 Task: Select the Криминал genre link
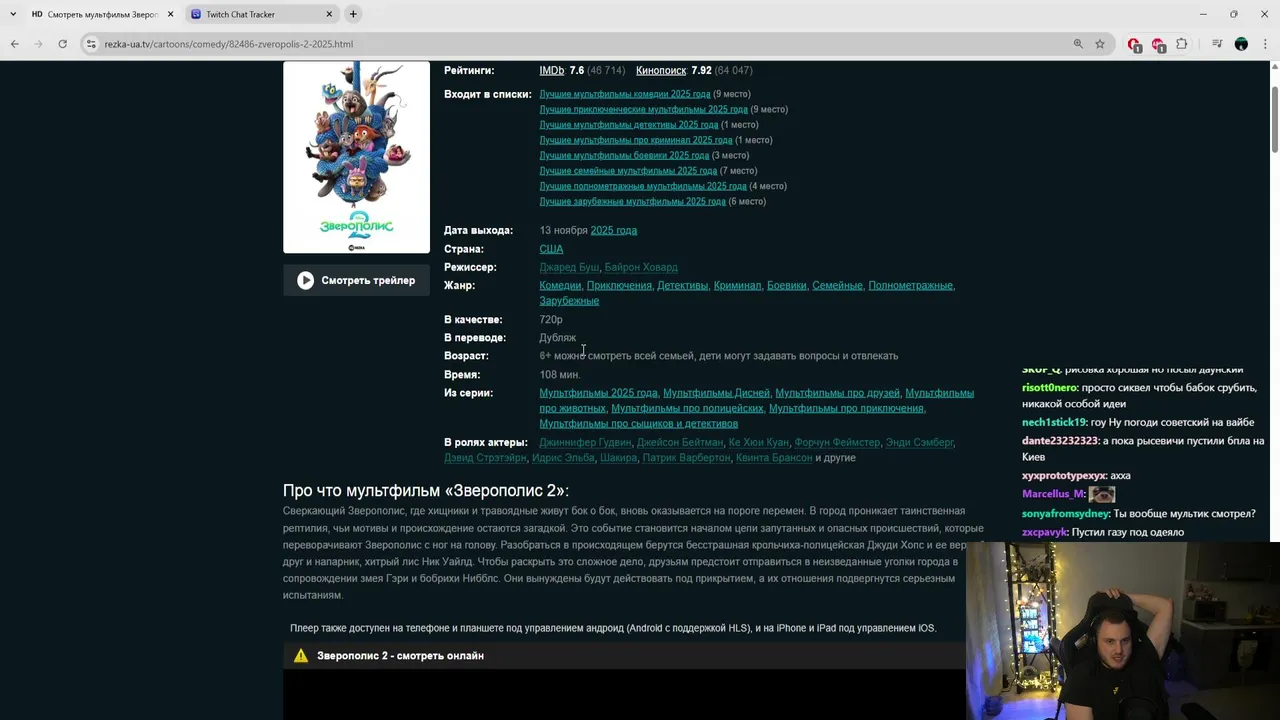[737, 286]
